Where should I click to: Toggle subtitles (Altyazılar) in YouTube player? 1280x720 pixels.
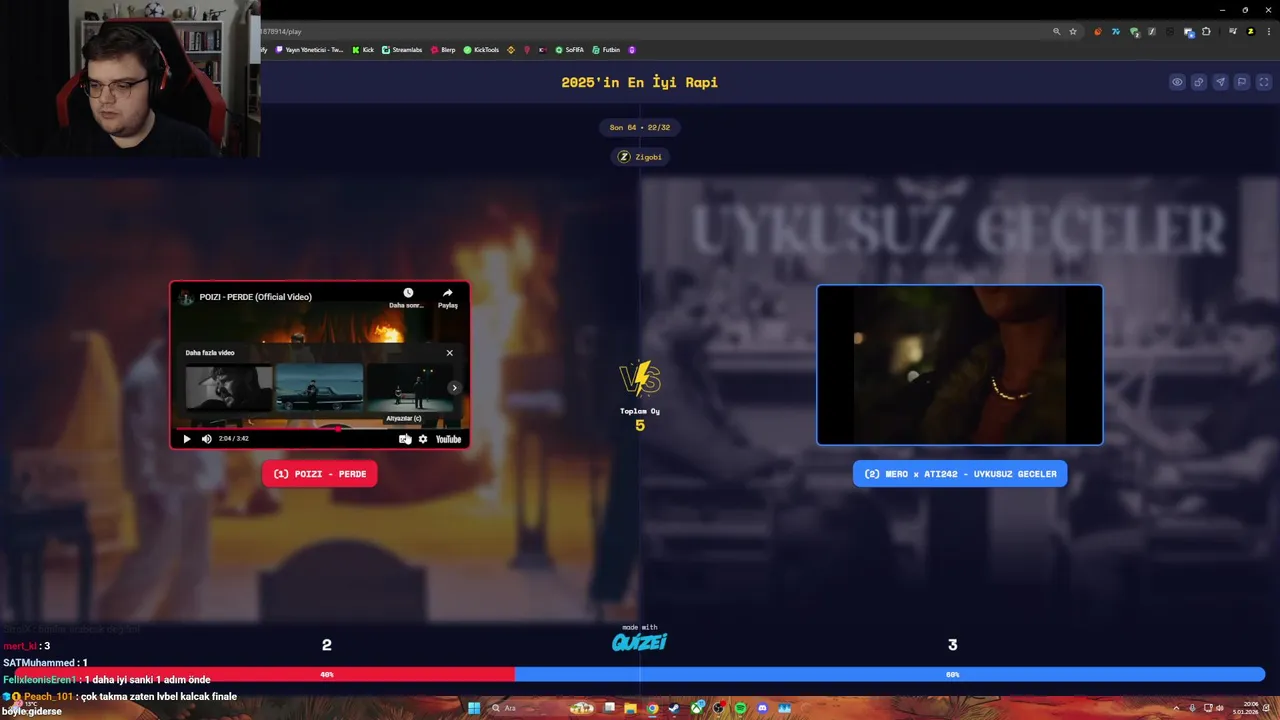click(404, 439)
